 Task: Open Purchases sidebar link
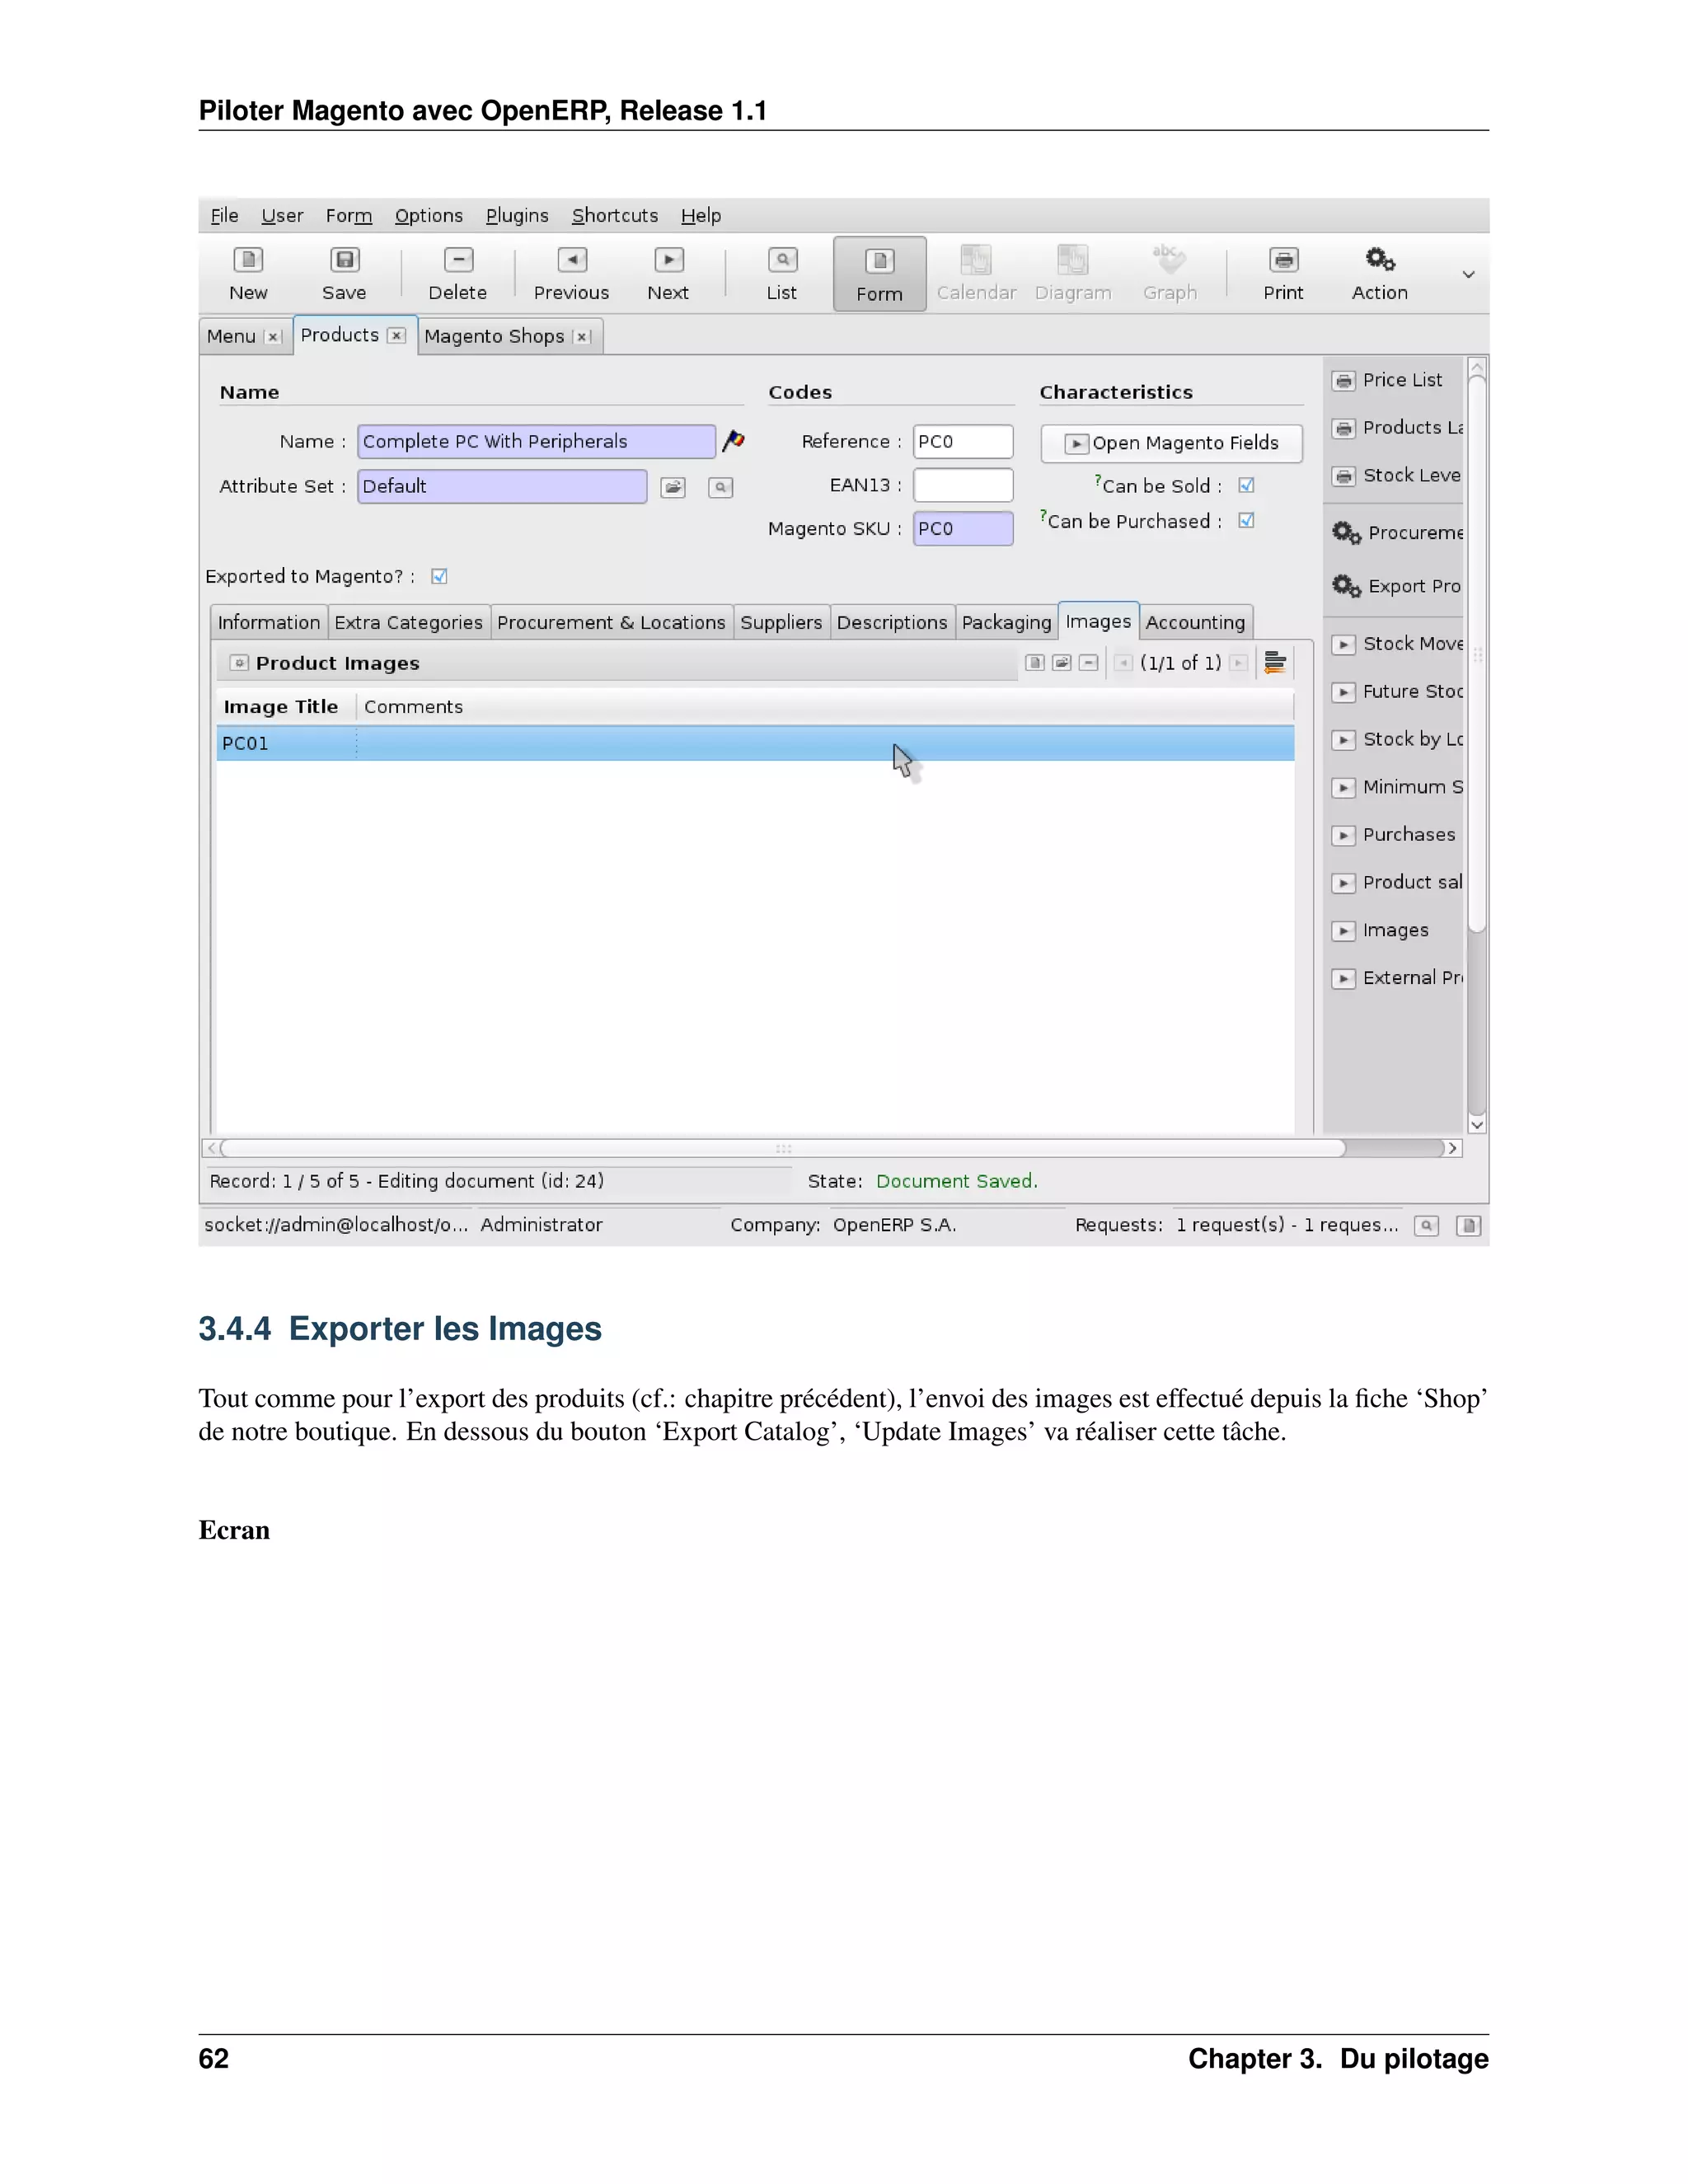pyautogui.click(x=1394, y=835)
